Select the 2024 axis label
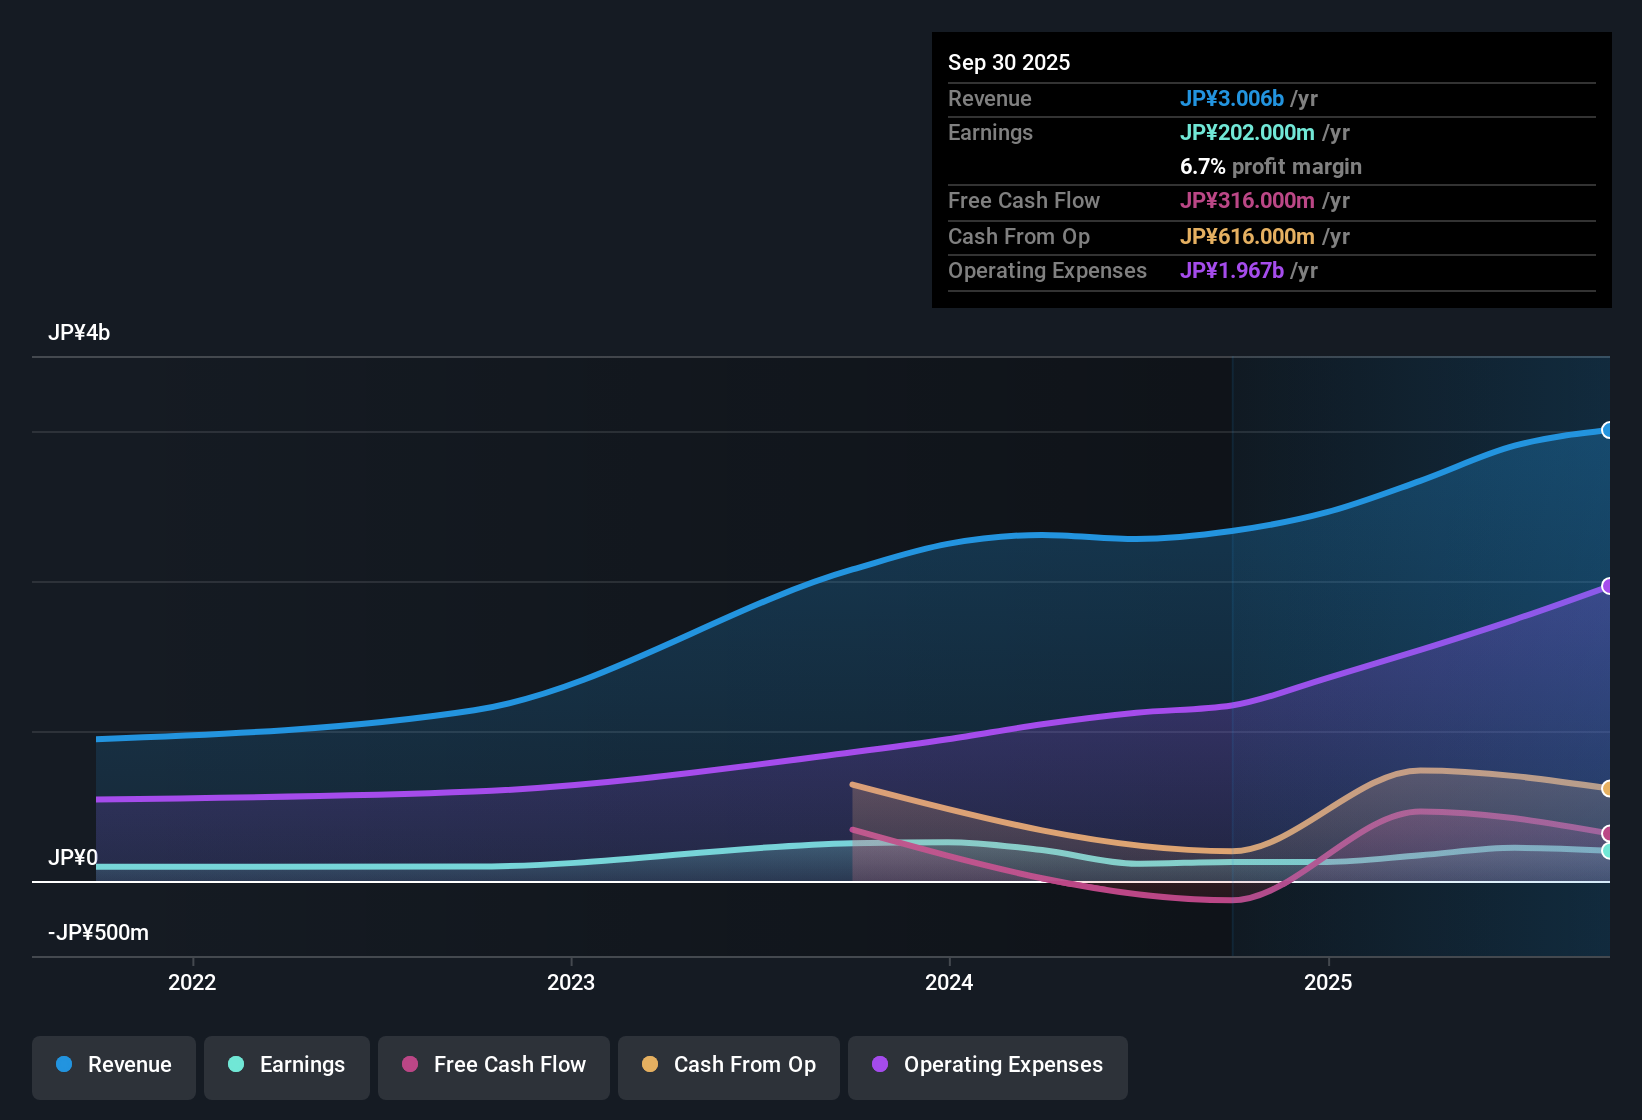The image size is (1642, 1120). 949,982
